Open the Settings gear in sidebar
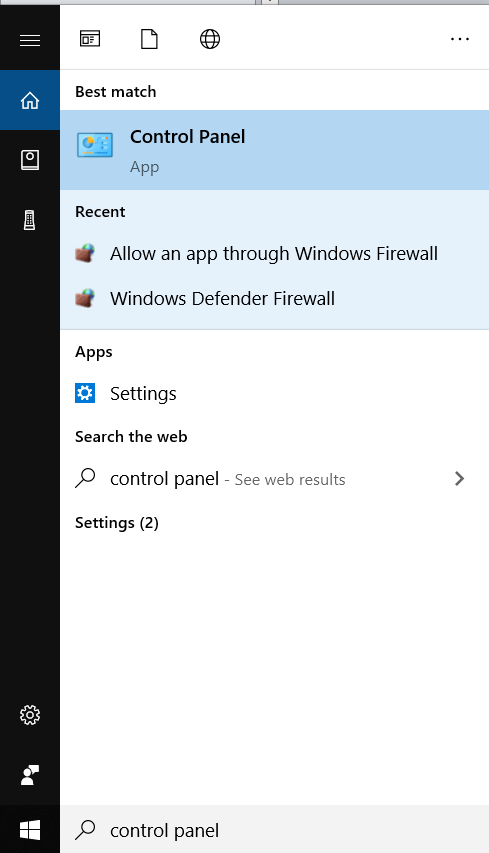 coord(30,715)
